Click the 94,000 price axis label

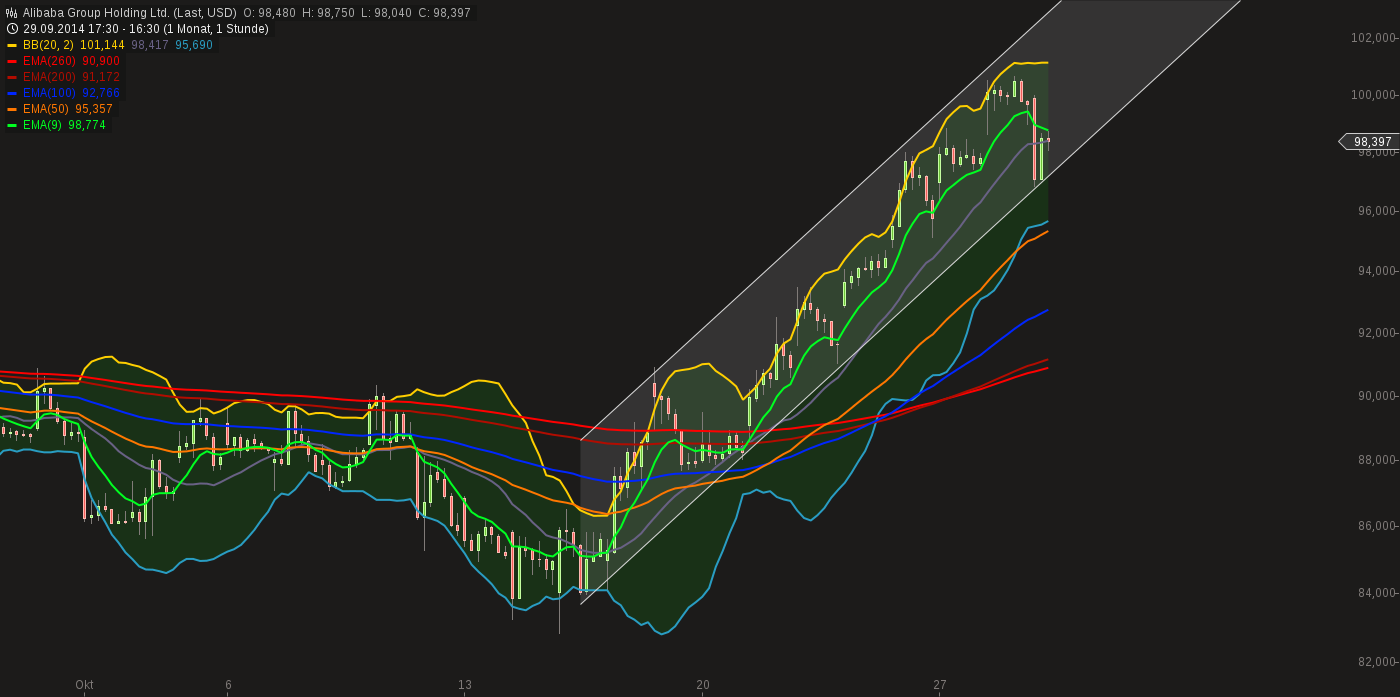pyautogui.click(x=1375, y=271)
